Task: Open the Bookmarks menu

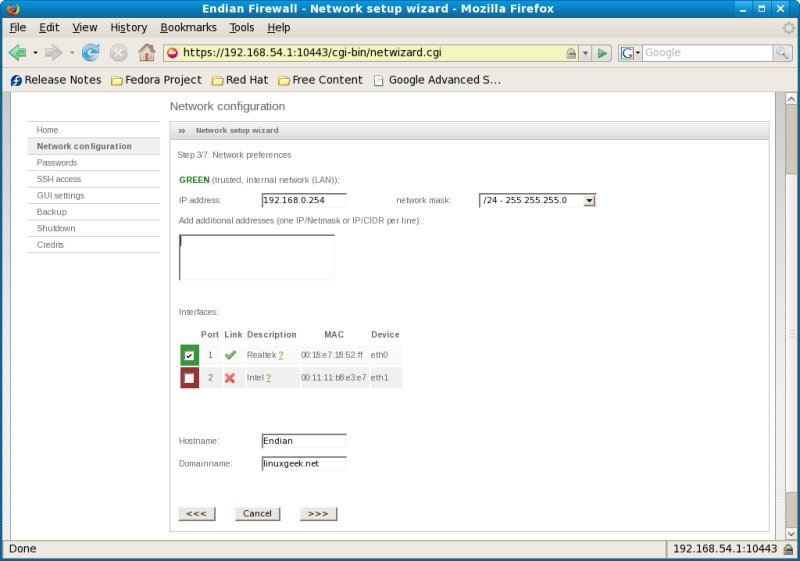Action: [x=188, y=28]
